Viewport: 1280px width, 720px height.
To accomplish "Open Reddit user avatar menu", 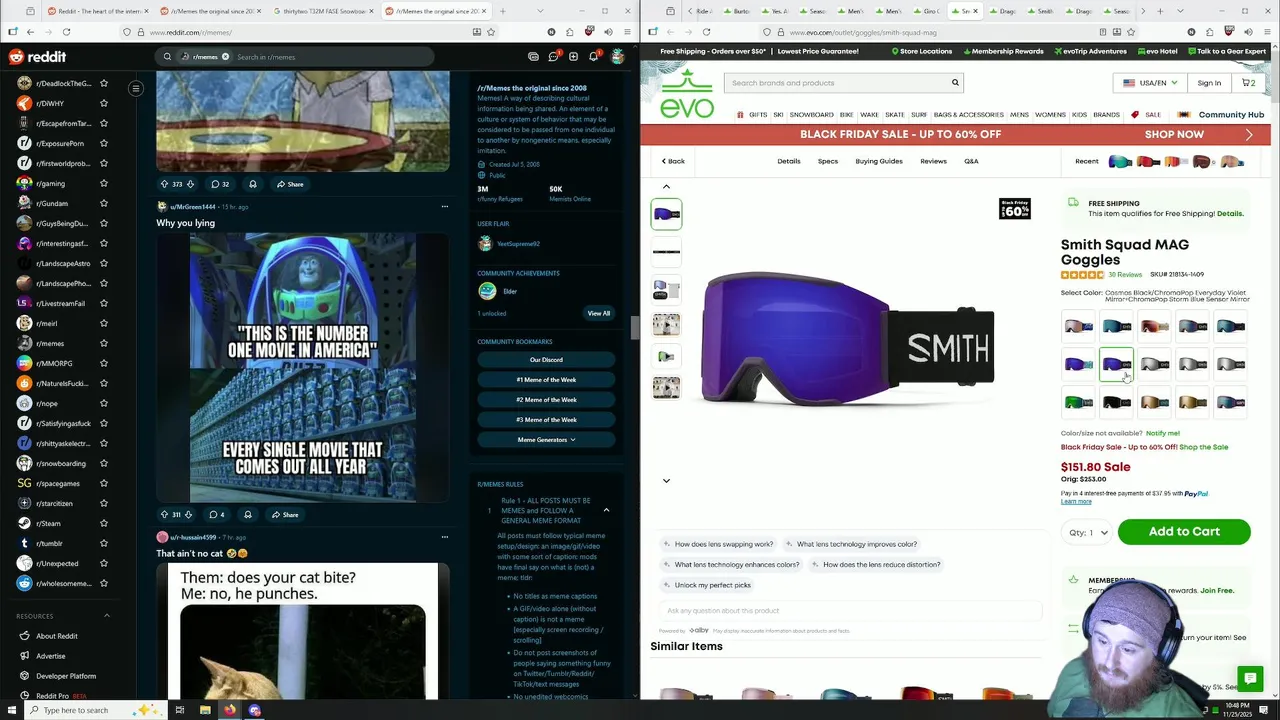I will click(618, 57).
